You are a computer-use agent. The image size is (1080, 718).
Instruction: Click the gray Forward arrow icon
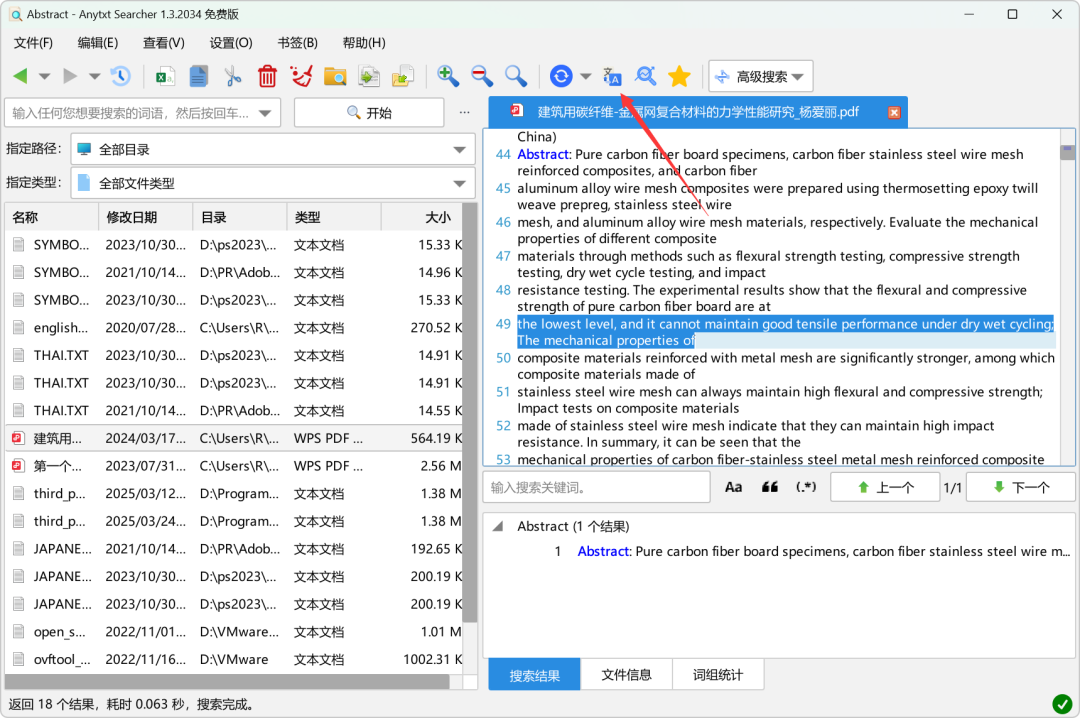pos(70,76)
